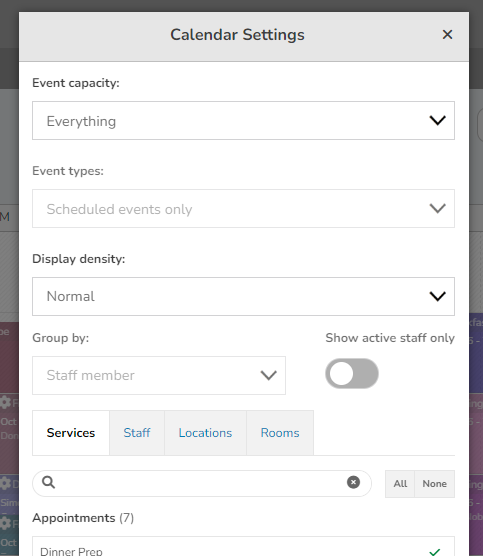Open the Staff member group dropdown
The image size is (483, 556).
point(159,376)
